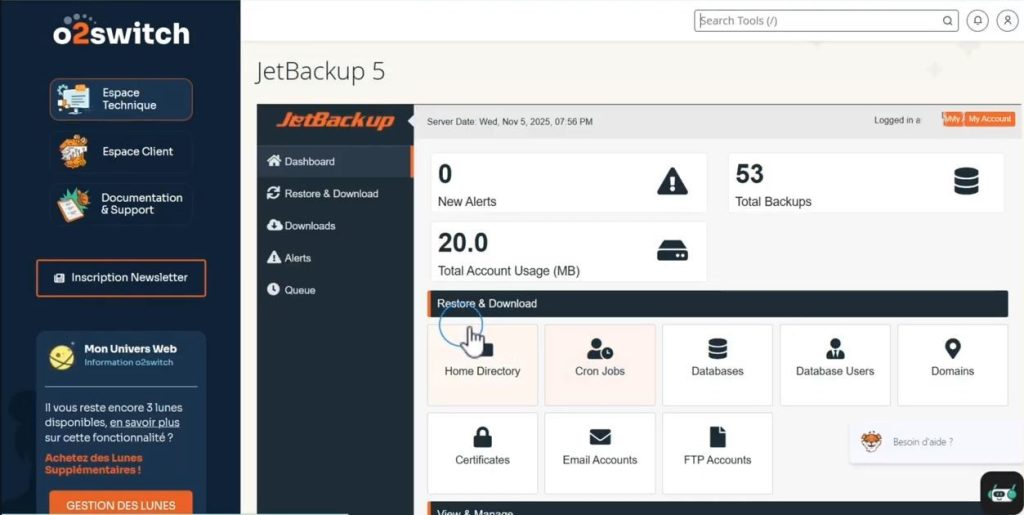
Task: Open the Alerts menu item
Action: [334, 258]
